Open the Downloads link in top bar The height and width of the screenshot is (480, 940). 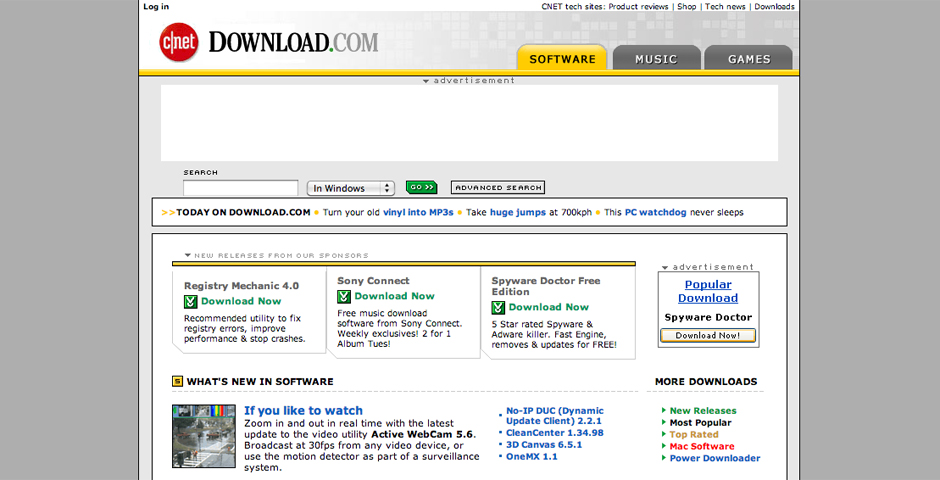tap(775, 7)
